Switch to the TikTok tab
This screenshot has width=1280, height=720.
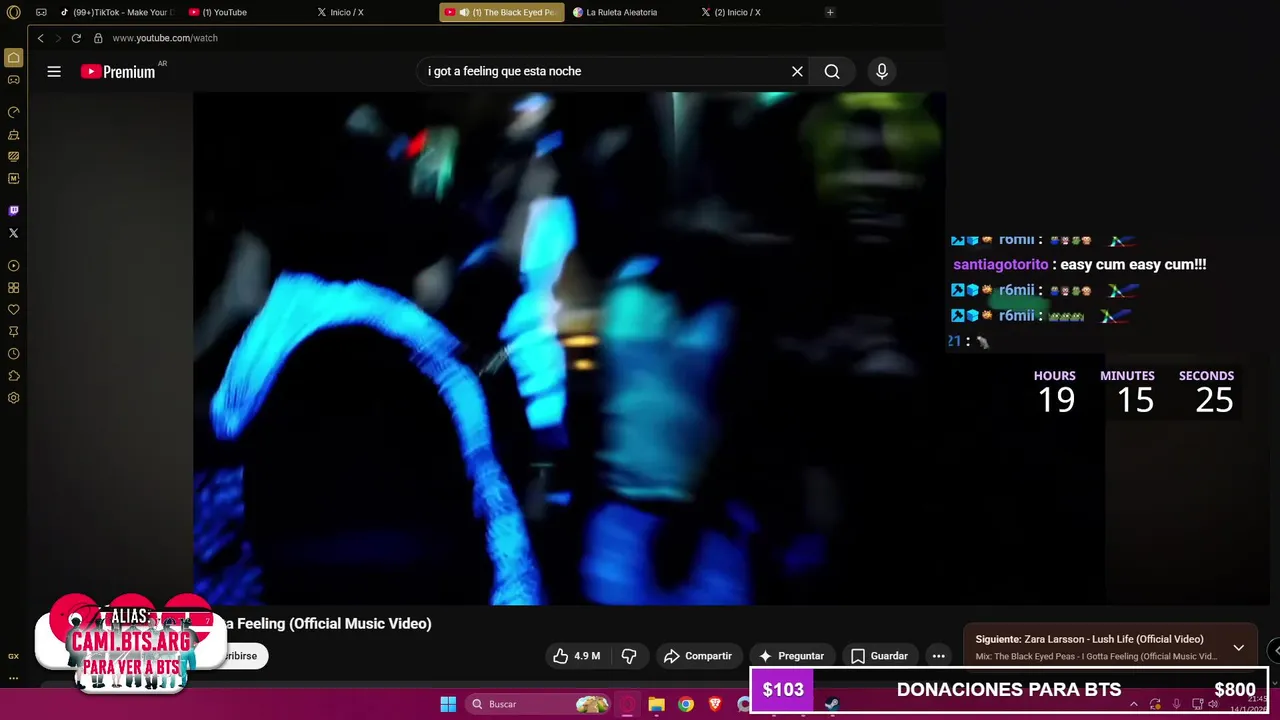point(117,12)
